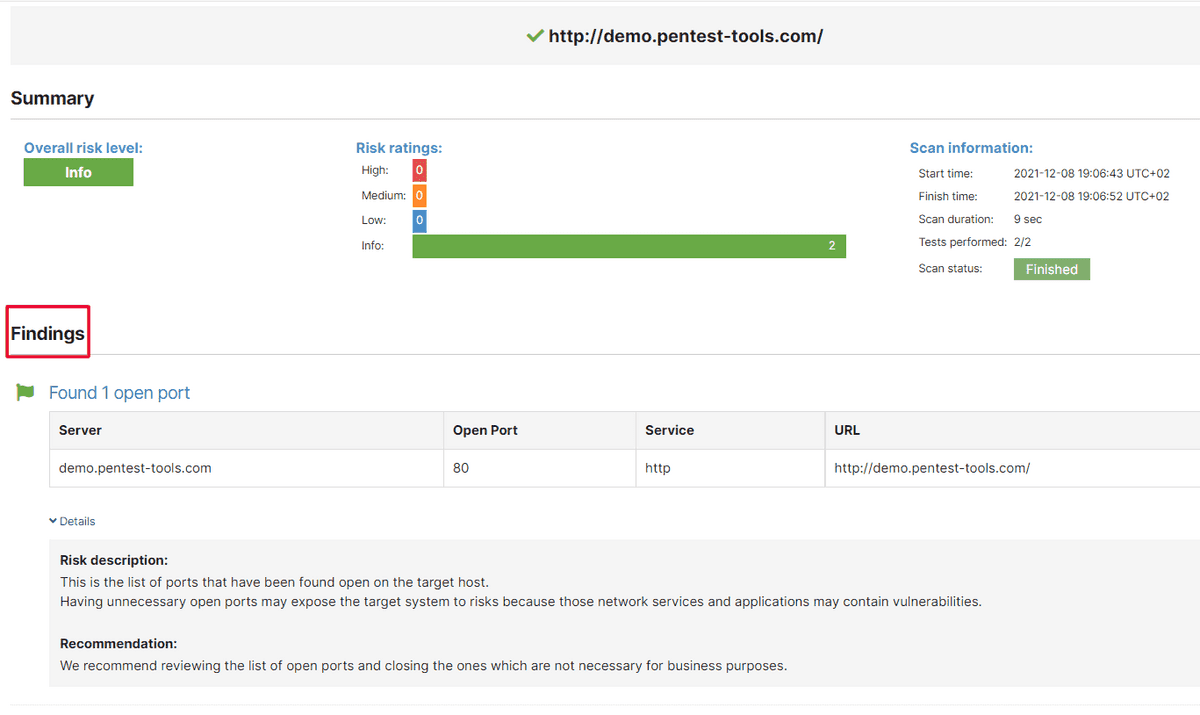Image resolution: width=1200 pixels, height=715 pixels.
Task: Open the URL link in the findings table
Action: 931,468
